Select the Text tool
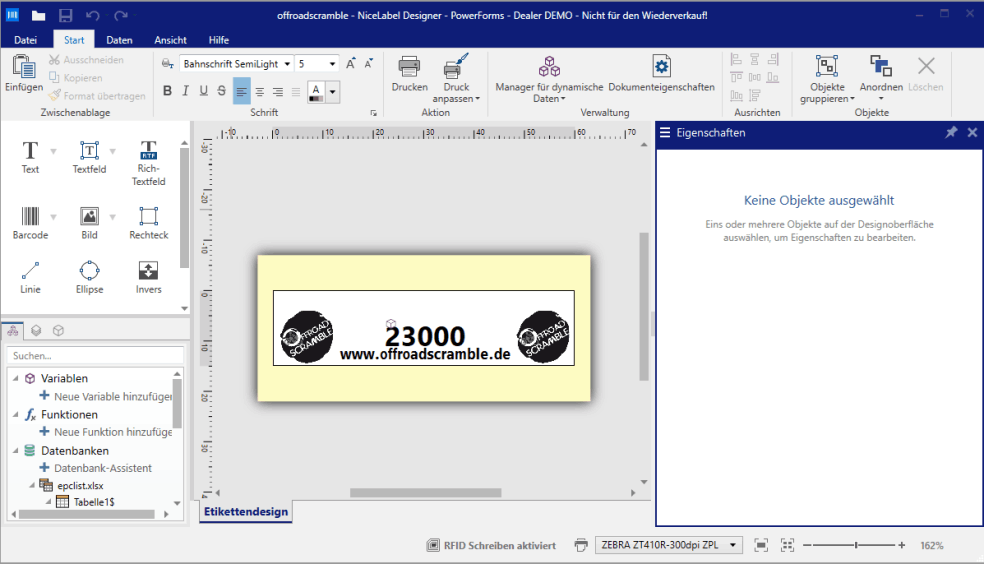 coord(30,157)
